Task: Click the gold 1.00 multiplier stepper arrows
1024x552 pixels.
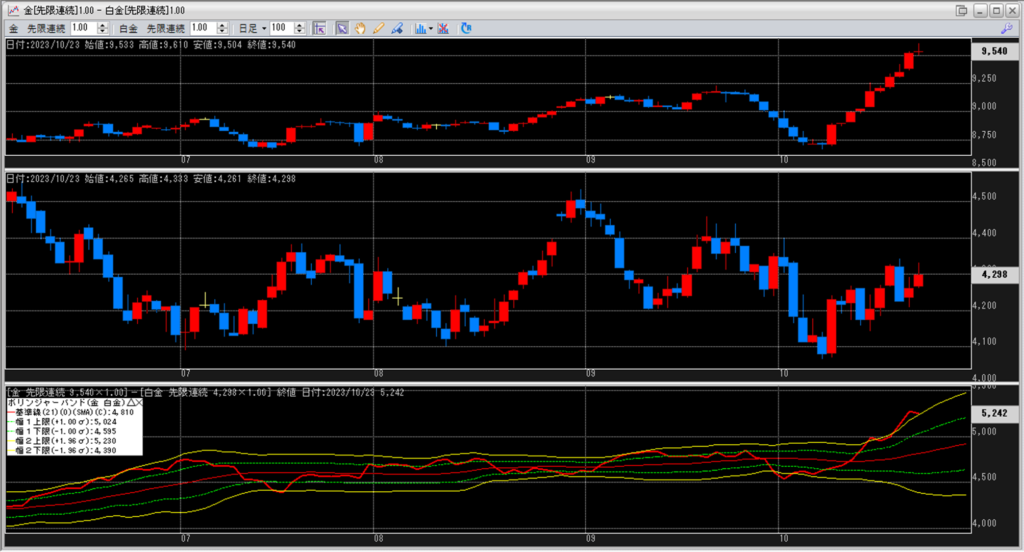Action: (103, 28)
